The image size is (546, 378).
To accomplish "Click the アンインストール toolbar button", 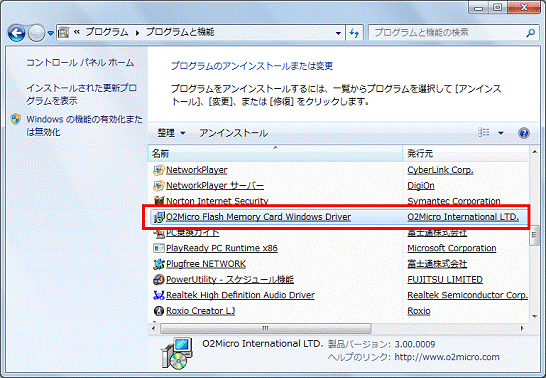I will tap(234, 133).
